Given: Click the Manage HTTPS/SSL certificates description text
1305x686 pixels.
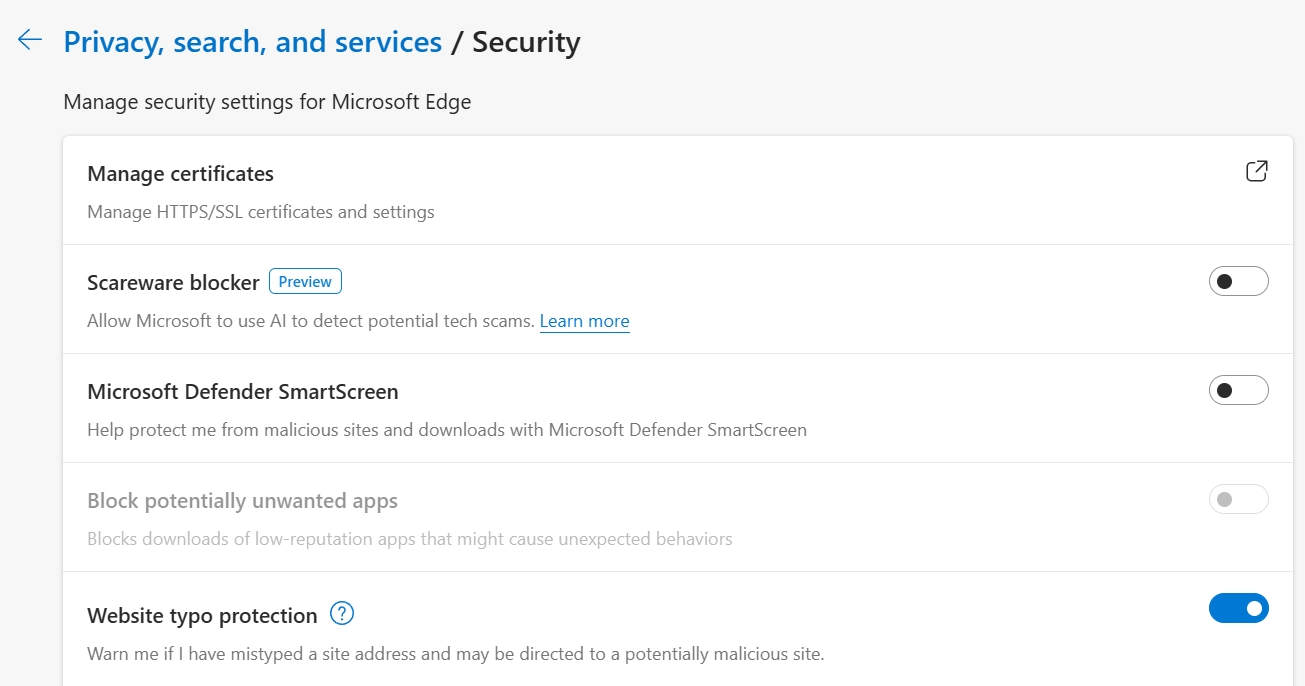Looking at the screenshot, I should [x=260, y=212].
